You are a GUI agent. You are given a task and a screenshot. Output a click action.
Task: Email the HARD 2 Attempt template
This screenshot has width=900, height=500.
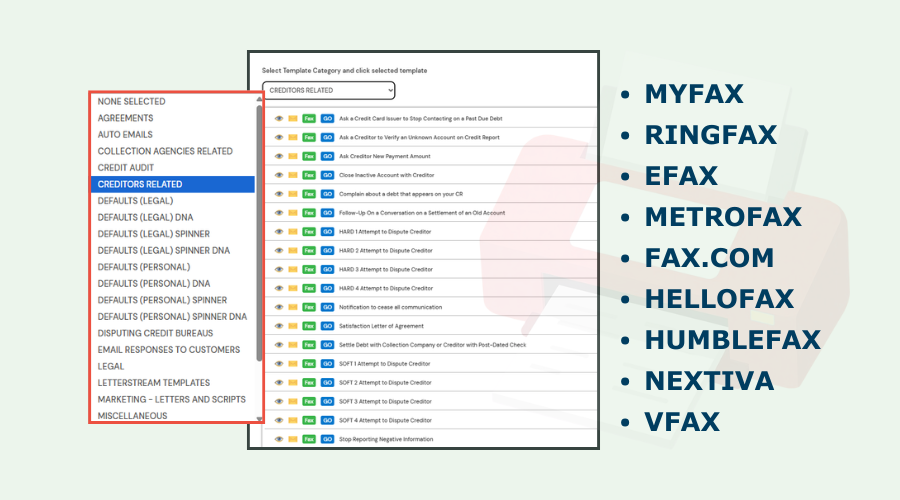pyautogui.click(x=293, y=251)
